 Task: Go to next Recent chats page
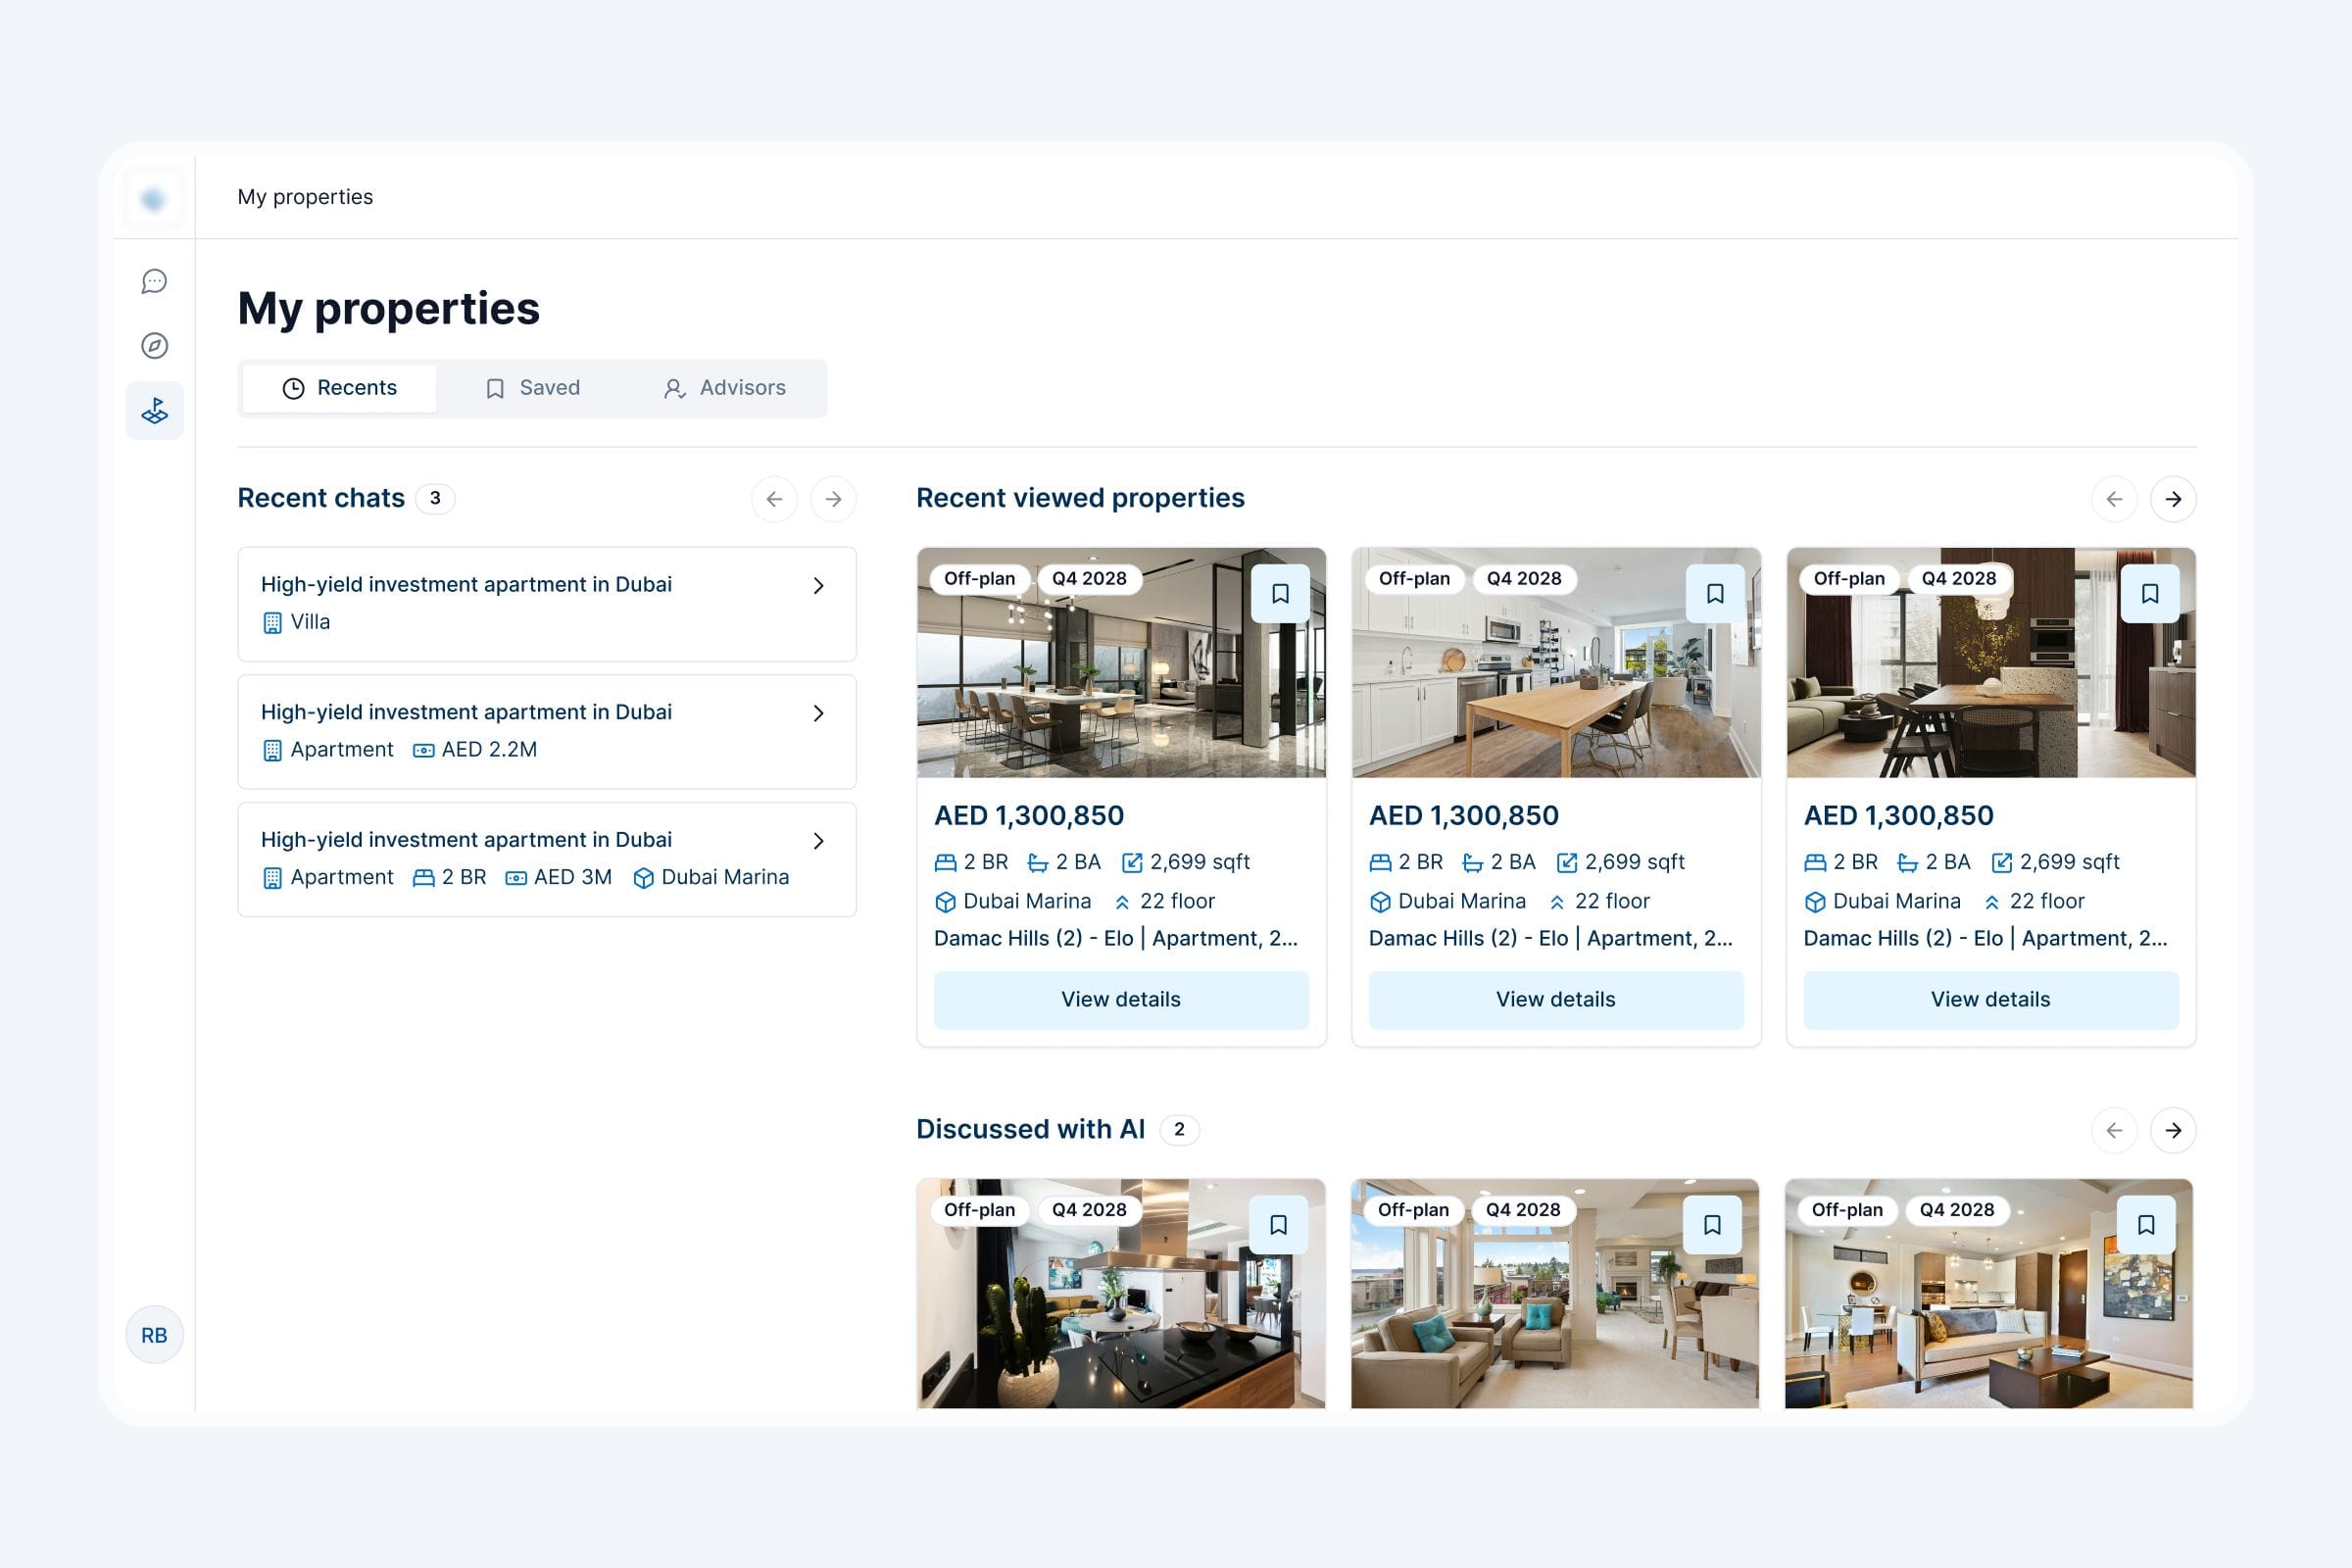click(833, 499)
